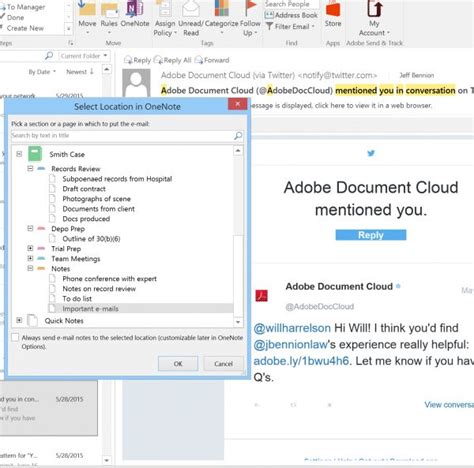Open the @jbennionlaw mention link
This screenshot has width=474, height=468.
click(291, 344)
